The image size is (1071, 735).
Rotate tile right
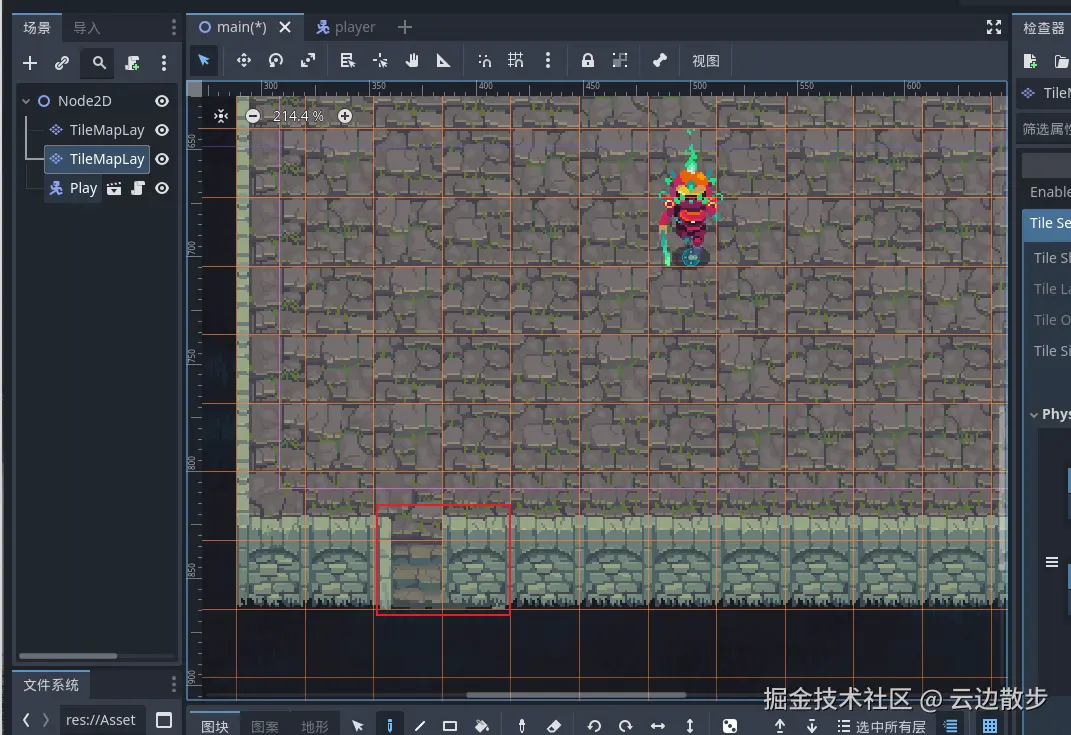[x=626, y=725]
